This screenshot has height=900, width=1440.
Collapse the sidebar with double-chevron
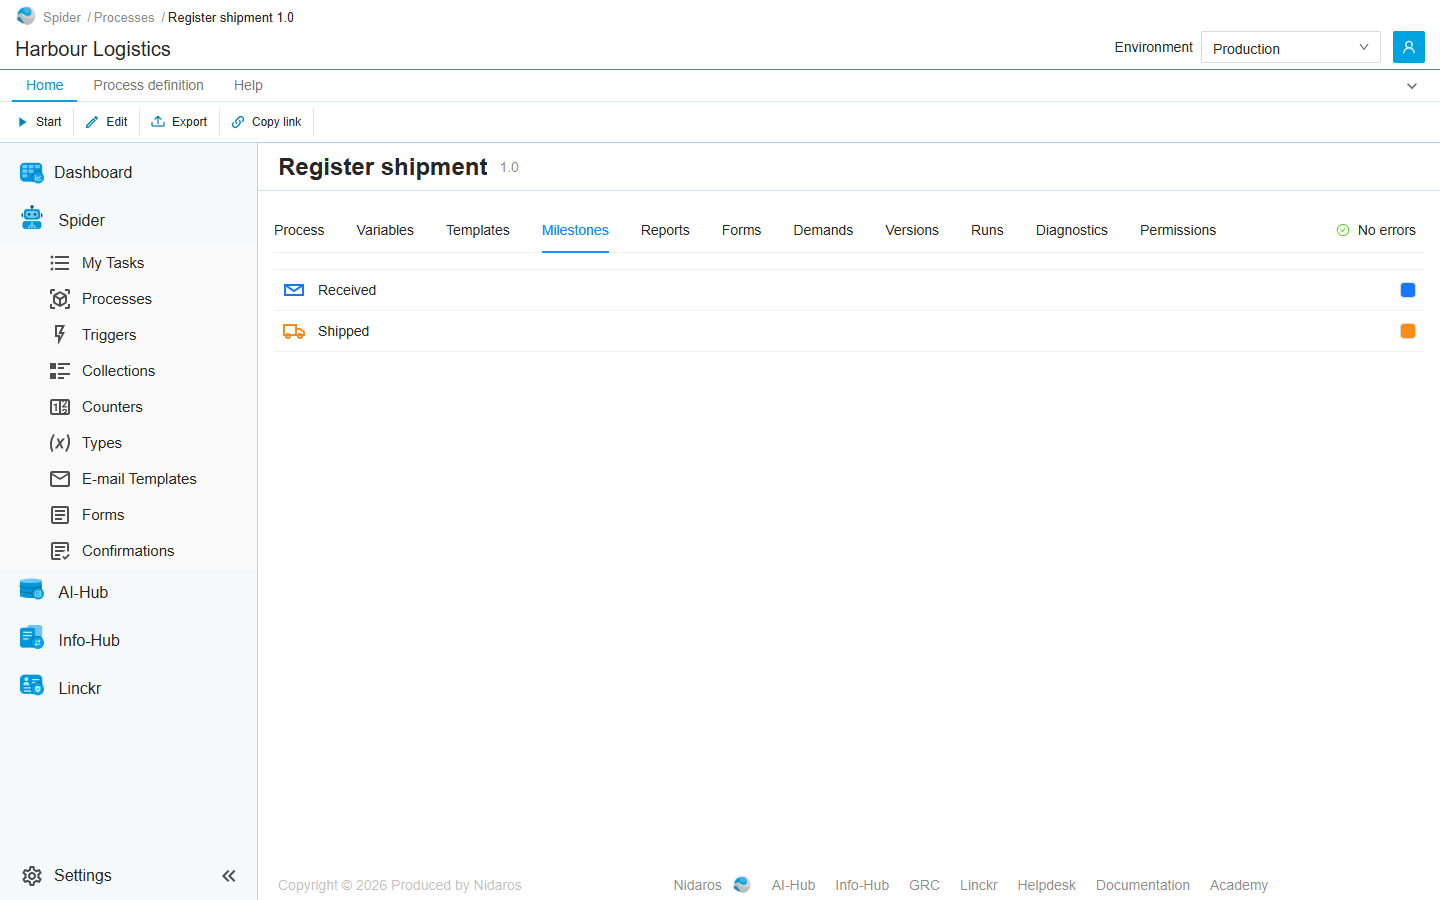point(229,876)
